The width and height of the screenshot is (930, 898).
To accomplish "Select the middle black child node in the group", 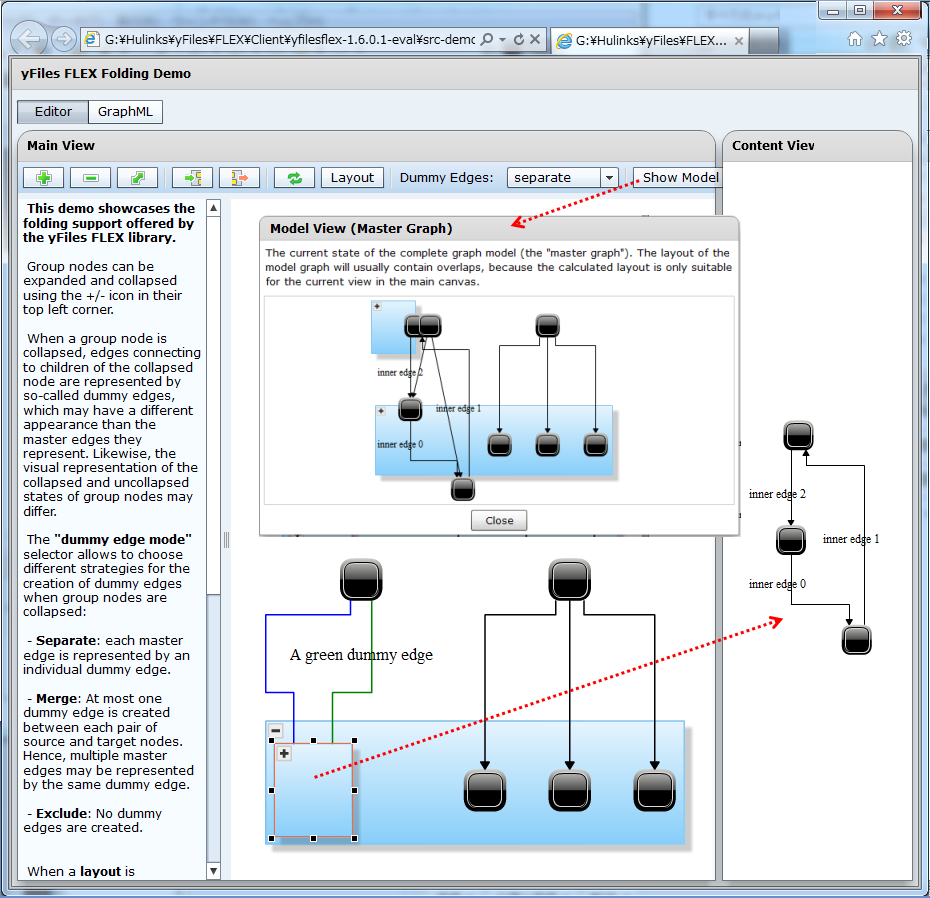I will coord(569,790).
